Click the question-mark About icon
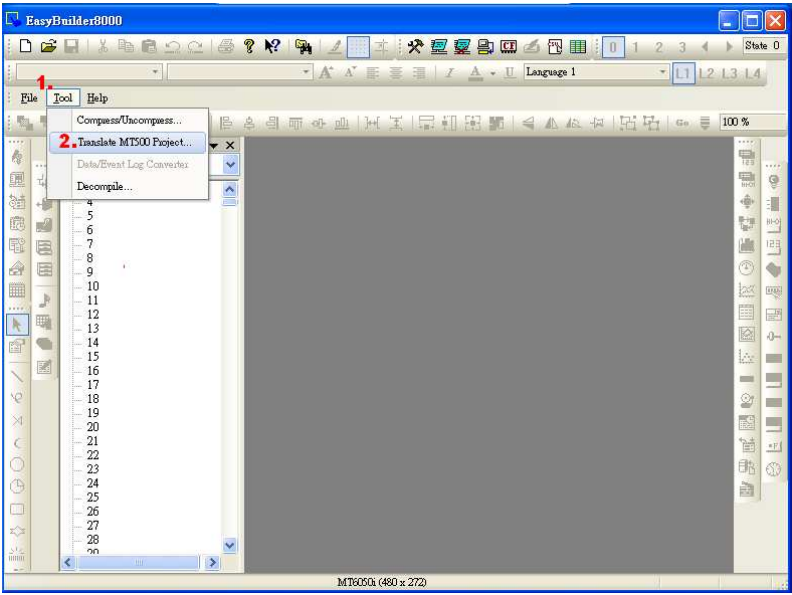792x595 pixels. point(249,46)
